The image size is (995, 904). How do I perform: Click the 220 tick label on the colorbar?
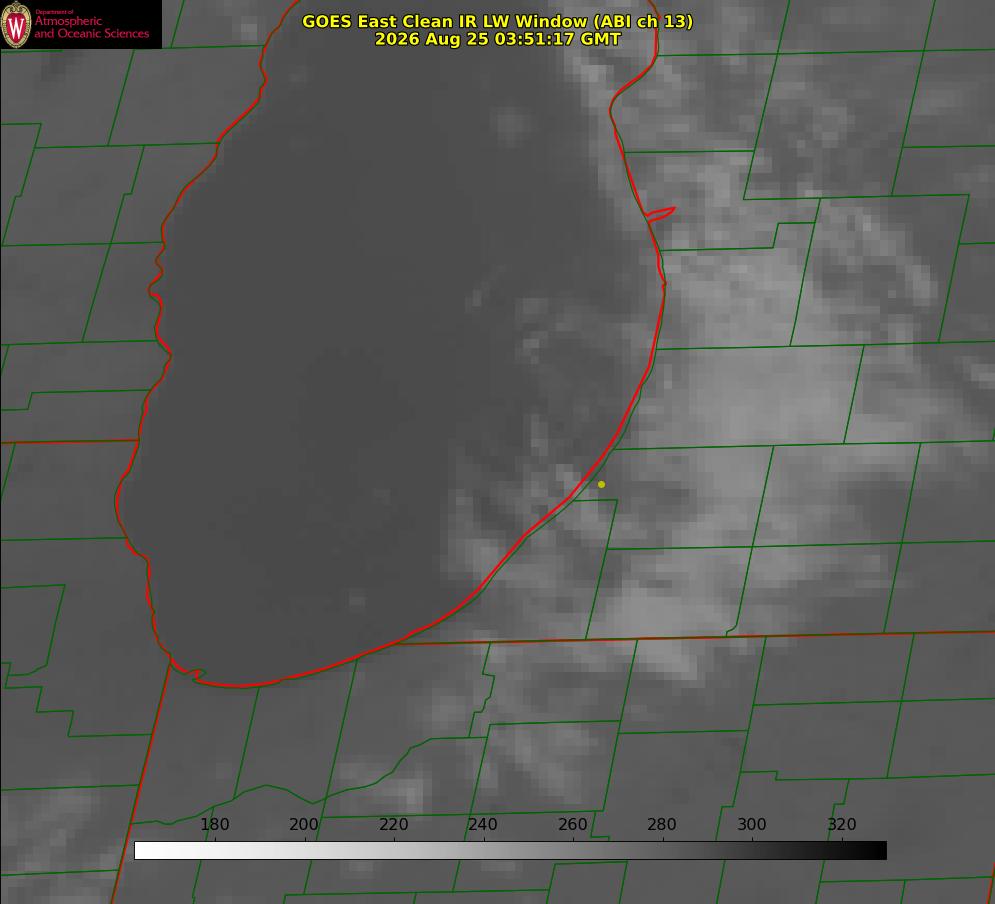393,824
